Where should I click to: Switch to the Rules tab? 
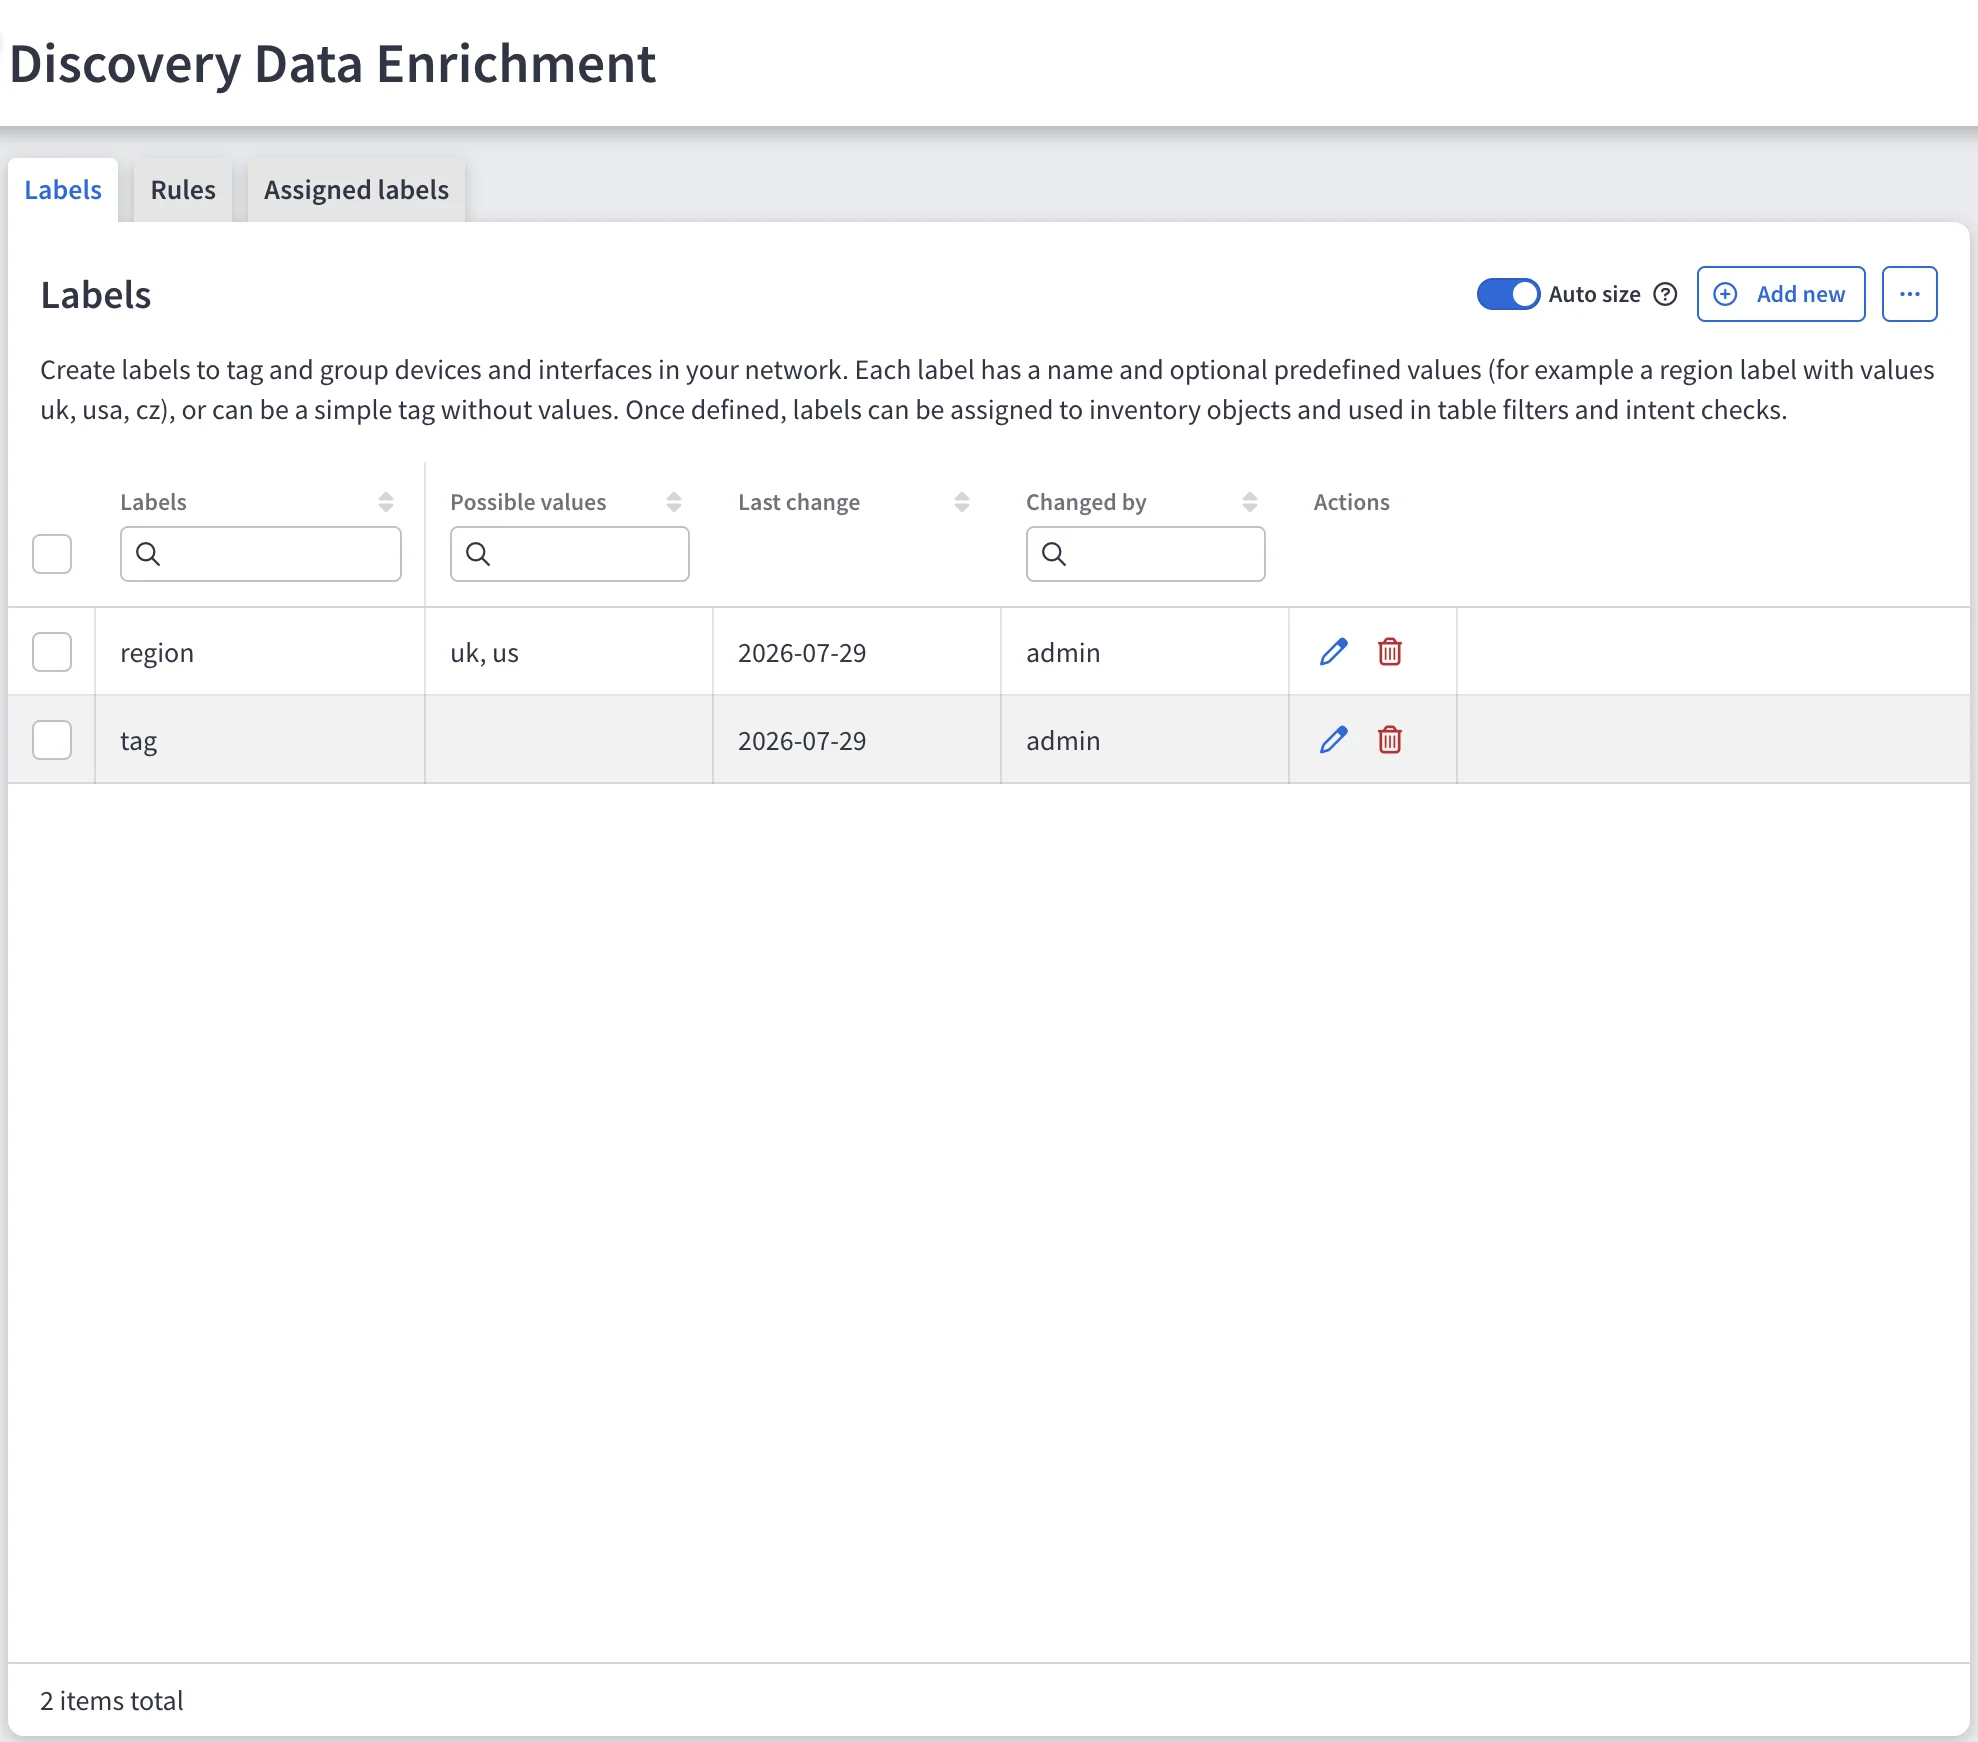click(183, 190)
